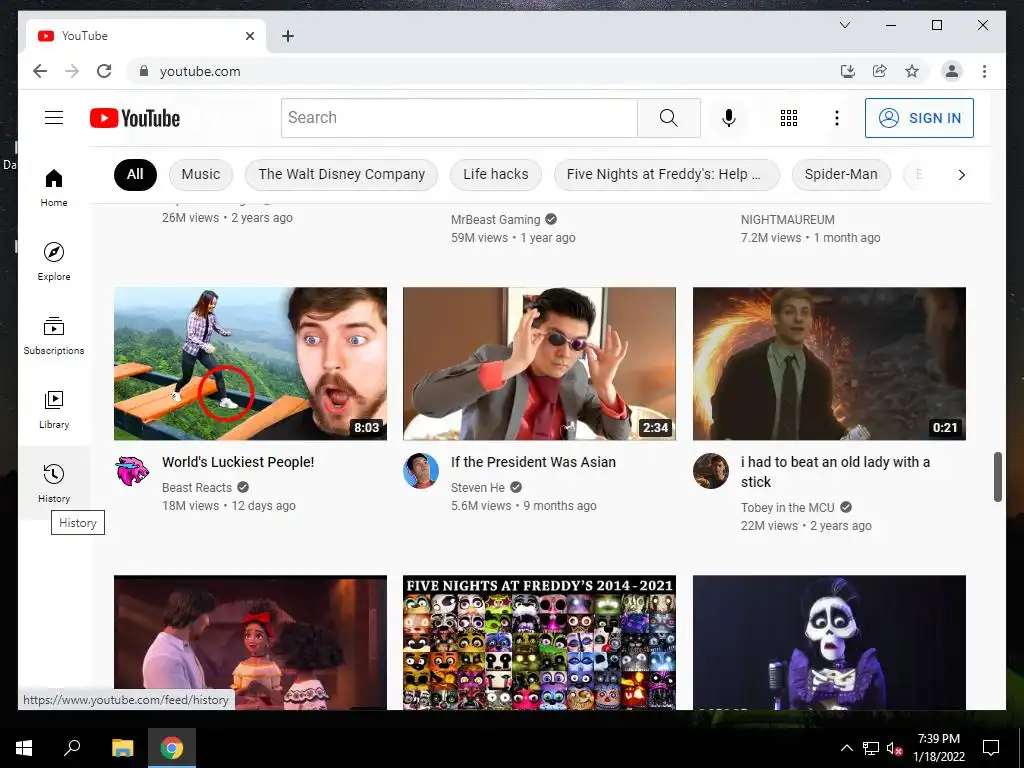Show more topic chips with right arrow
1024x768 pixels.
tap(961, 174)
